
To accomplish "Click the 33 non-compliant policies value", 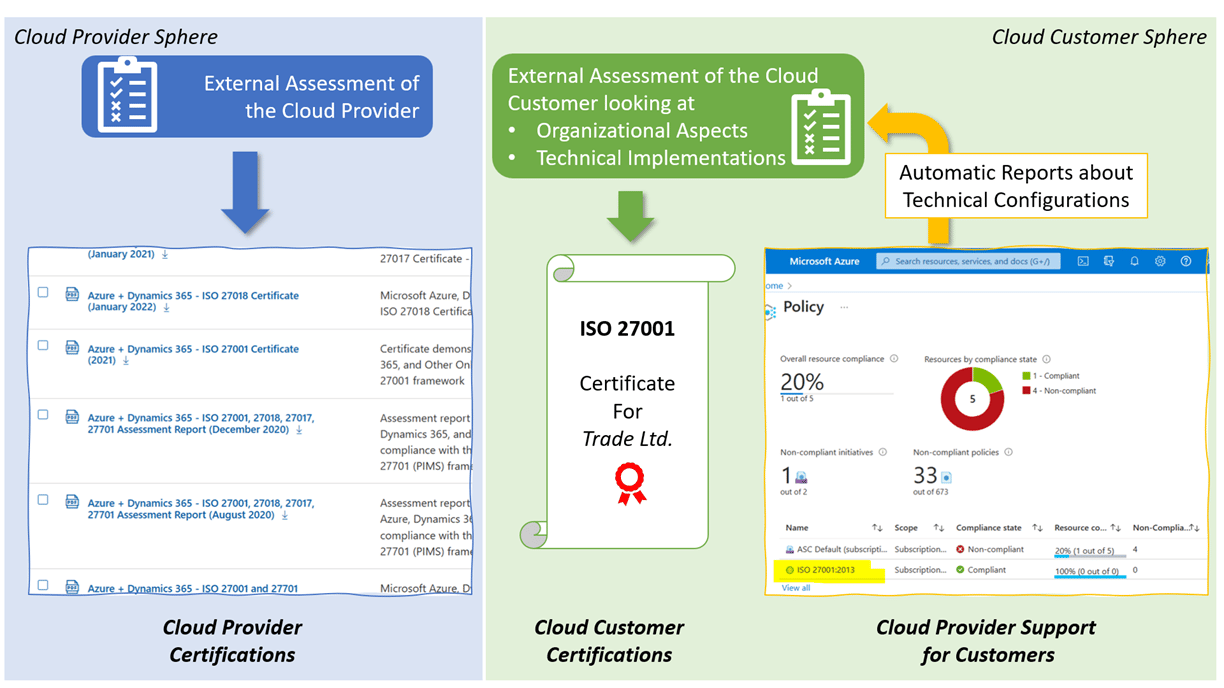I will (925, 477).
